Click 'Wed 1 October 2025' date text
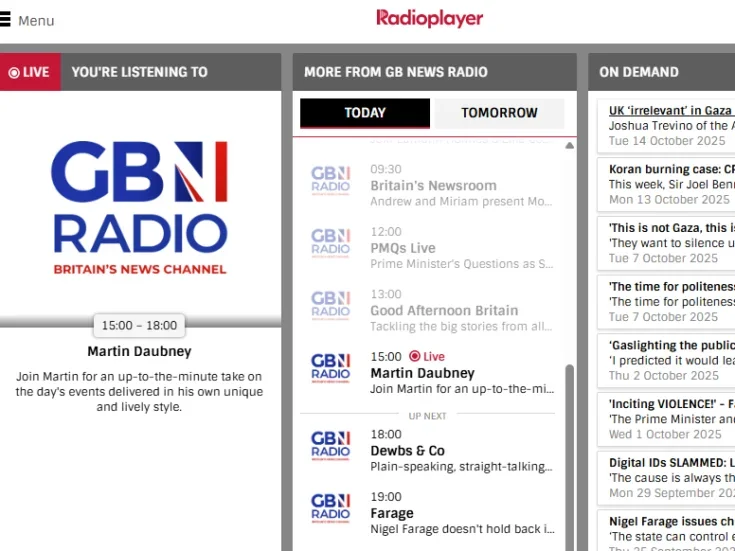 coord(665,434)
